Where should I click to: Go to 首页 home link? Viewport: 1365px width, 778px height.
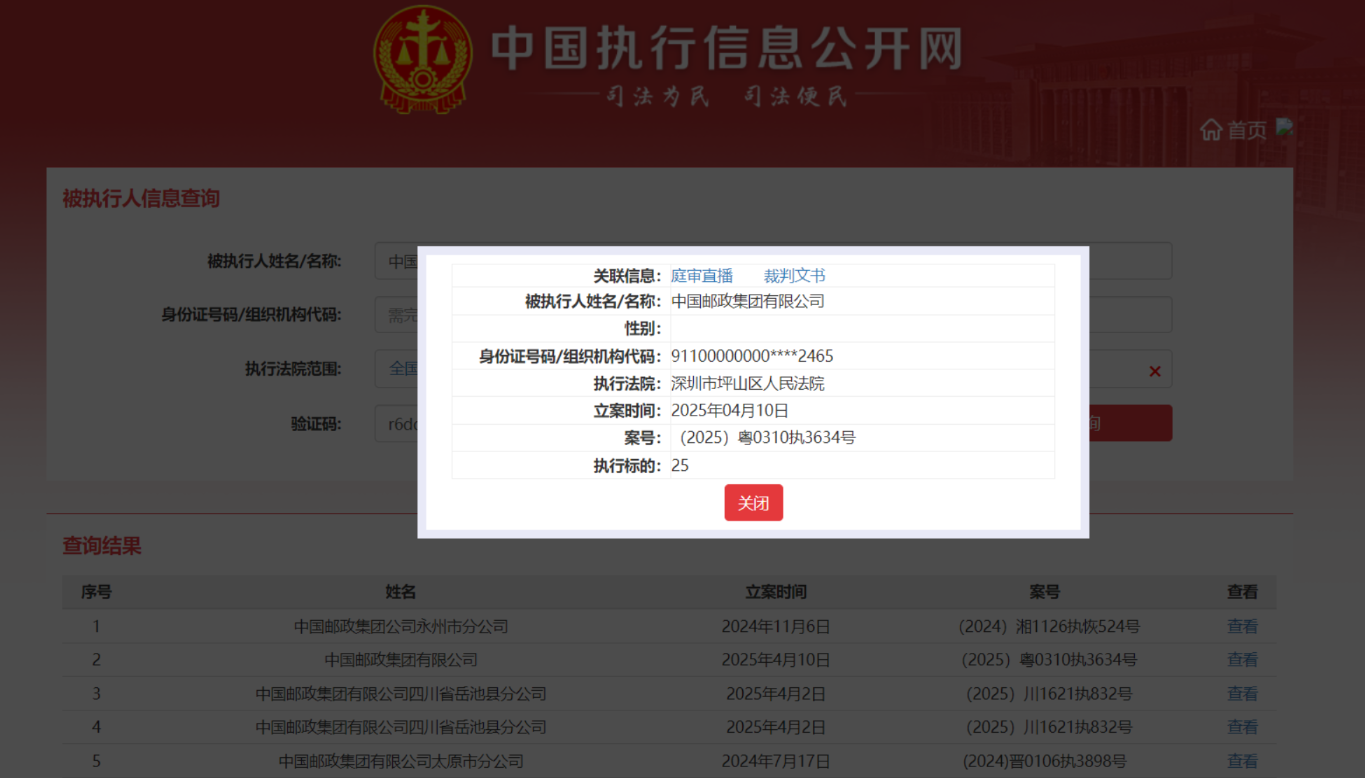1247,130
